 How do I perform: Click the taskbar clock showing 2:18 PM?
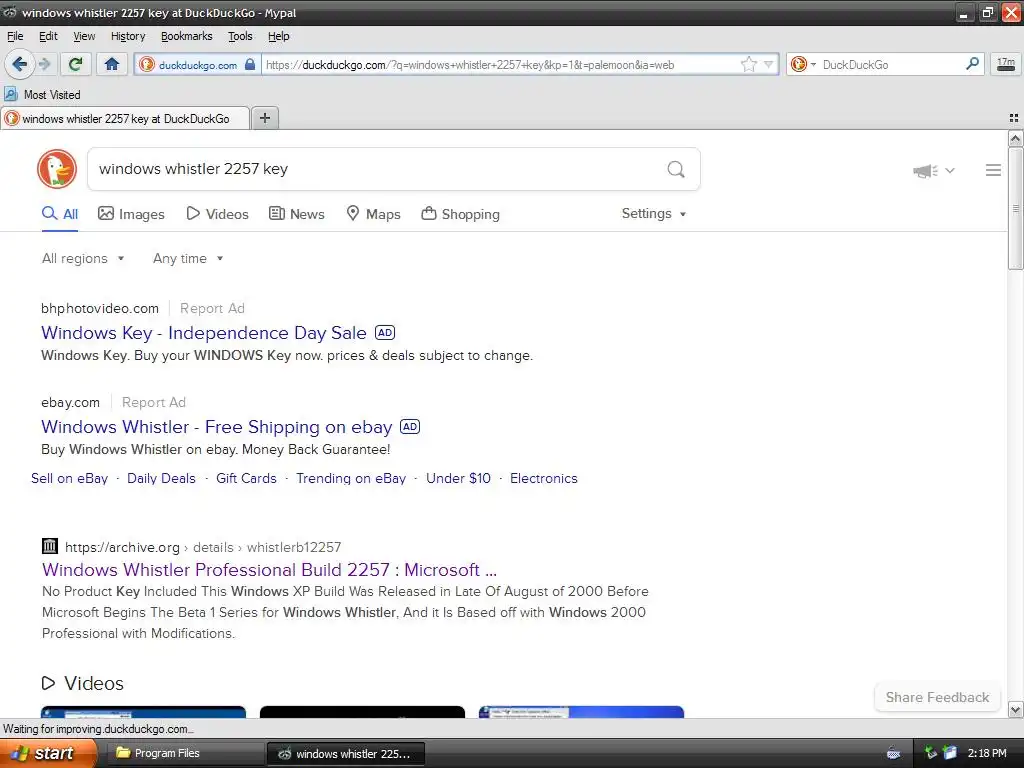click(x=987, y=753)
